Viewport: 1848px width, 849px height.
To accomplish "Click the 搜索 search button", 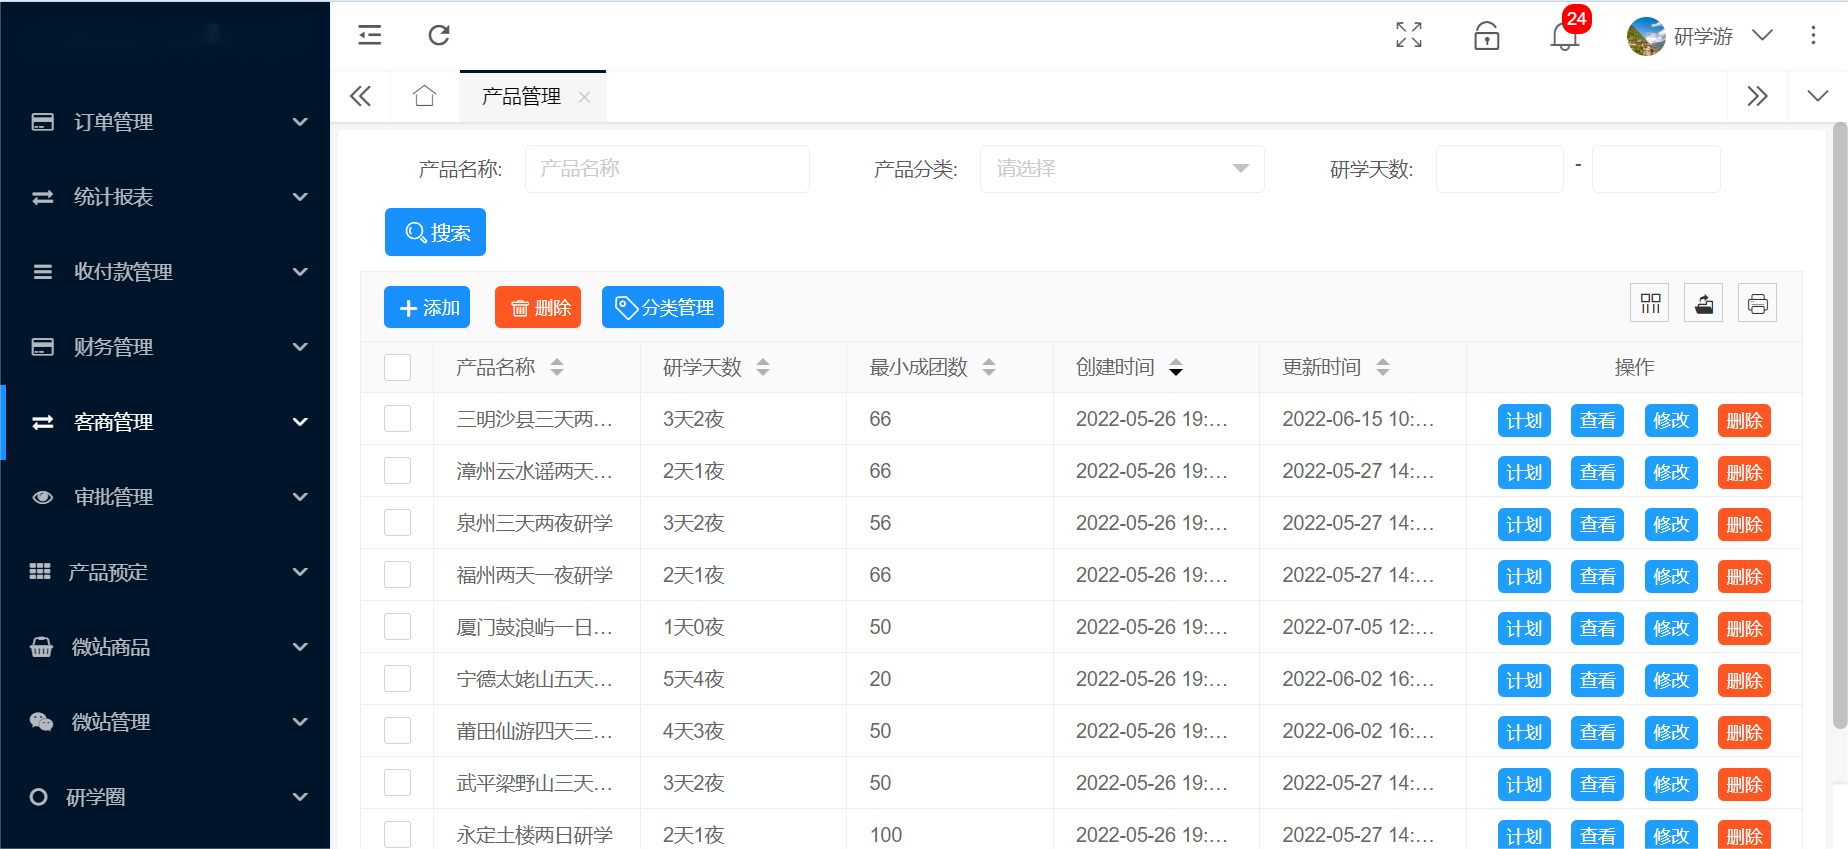I will 435,232.
